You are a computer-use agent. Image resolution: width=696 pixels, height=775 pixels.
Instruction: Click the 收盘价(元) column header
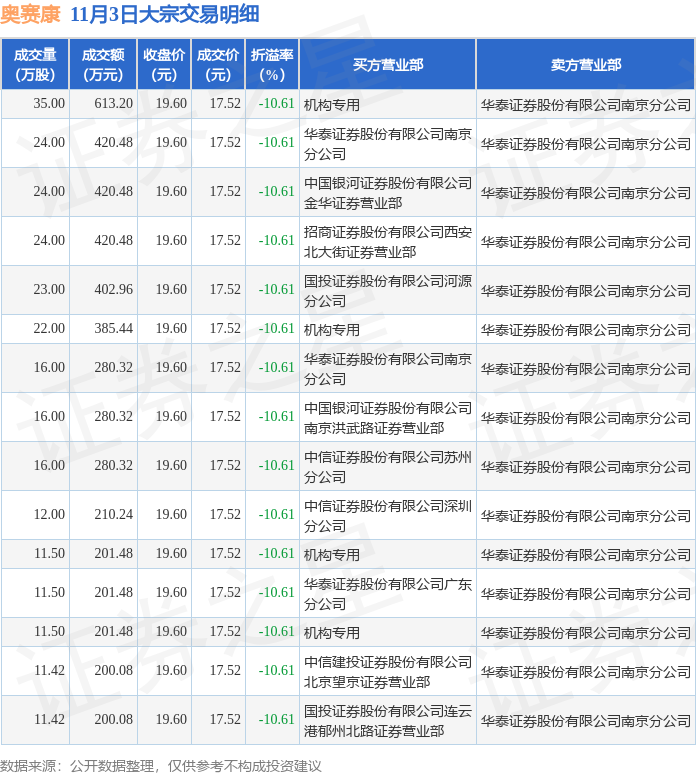tap(164, 64)
